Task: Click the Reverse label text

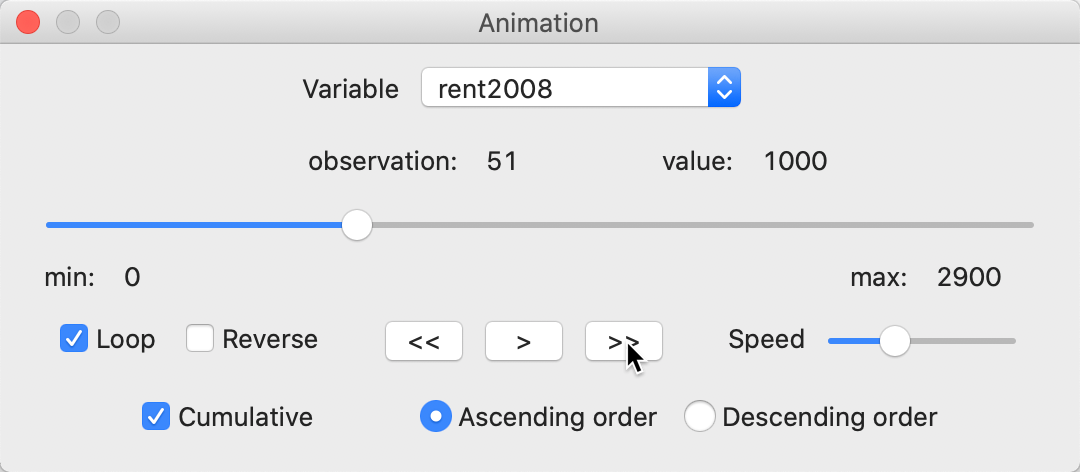Action: click(x=270, y=339)
